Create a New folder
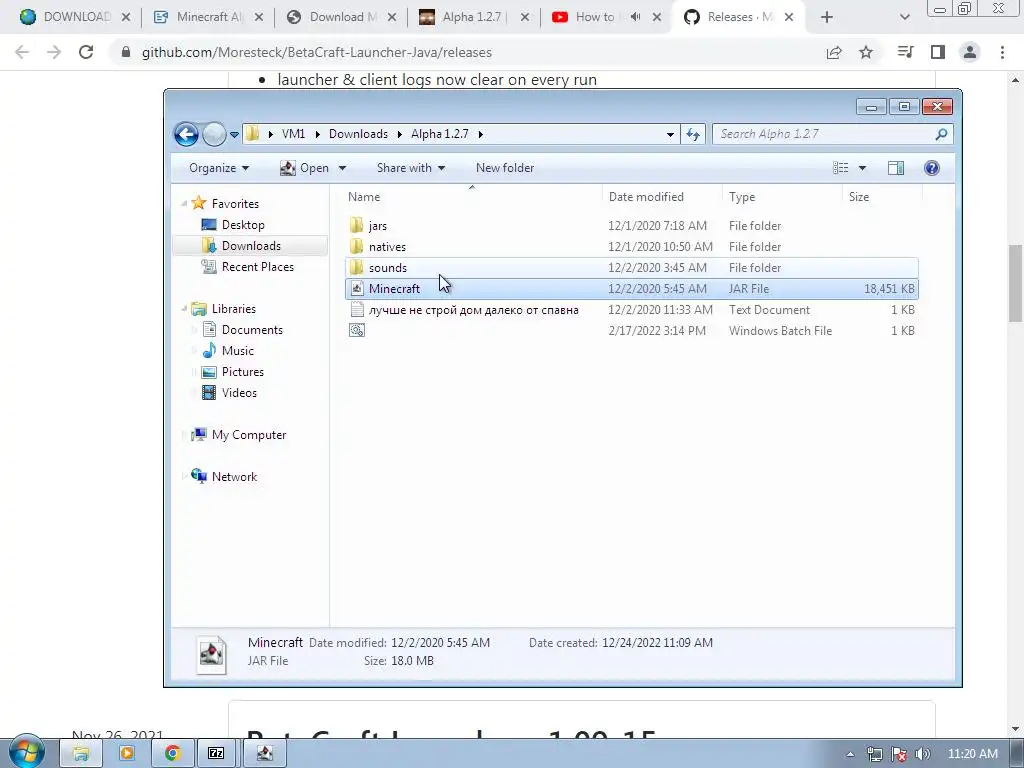The width and height of the screenshot is (1024, 768). (x=505, y=168)
